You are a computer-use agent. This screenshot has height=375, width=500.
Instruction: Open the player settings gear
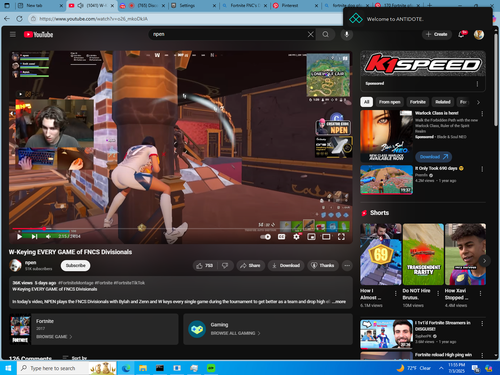296,237
